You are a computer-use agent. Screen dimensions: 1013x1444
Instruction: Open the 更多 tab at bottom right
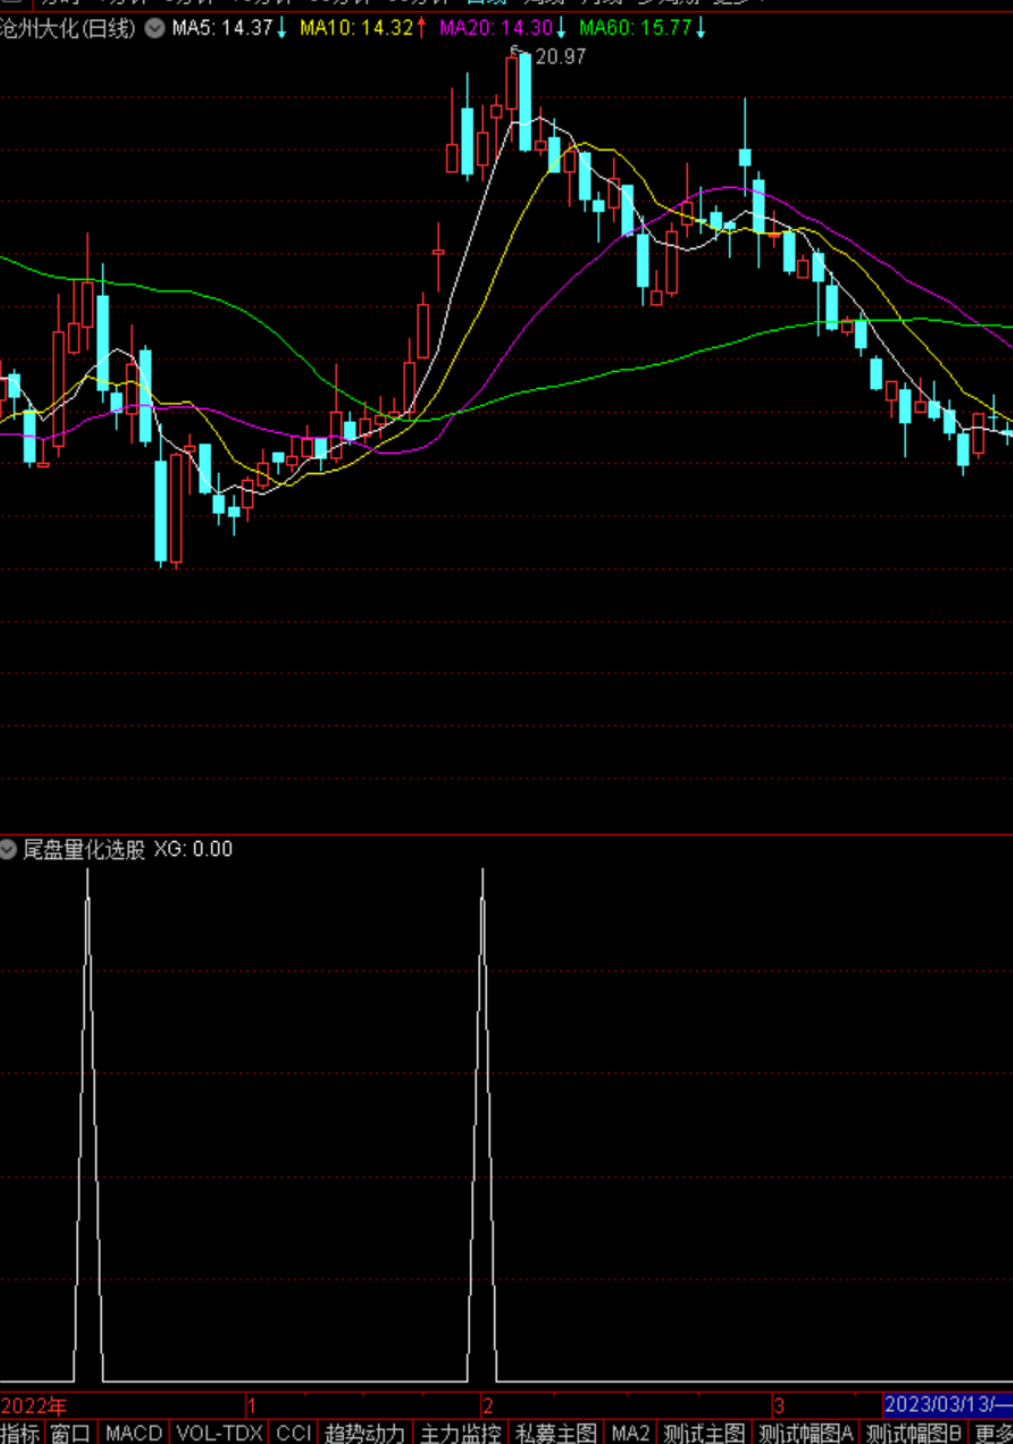[992, 1432]
